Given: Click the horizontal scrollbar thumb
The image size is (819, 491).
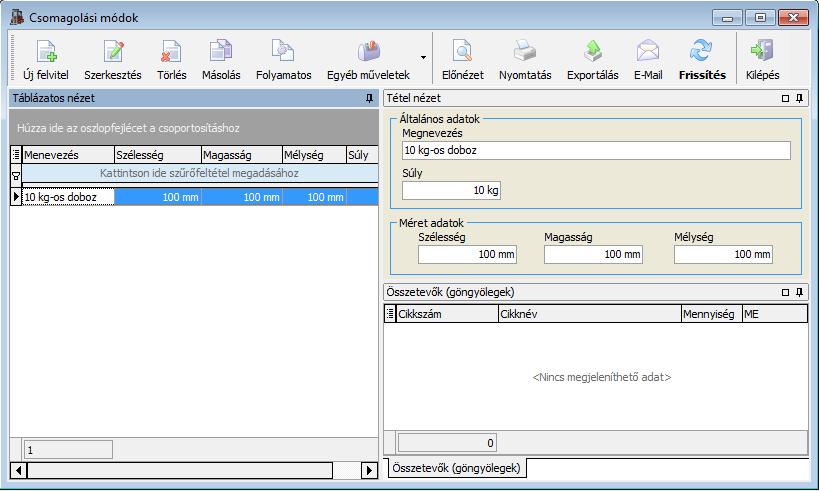Looking at the screenshot, I should (x=180, y=470).
